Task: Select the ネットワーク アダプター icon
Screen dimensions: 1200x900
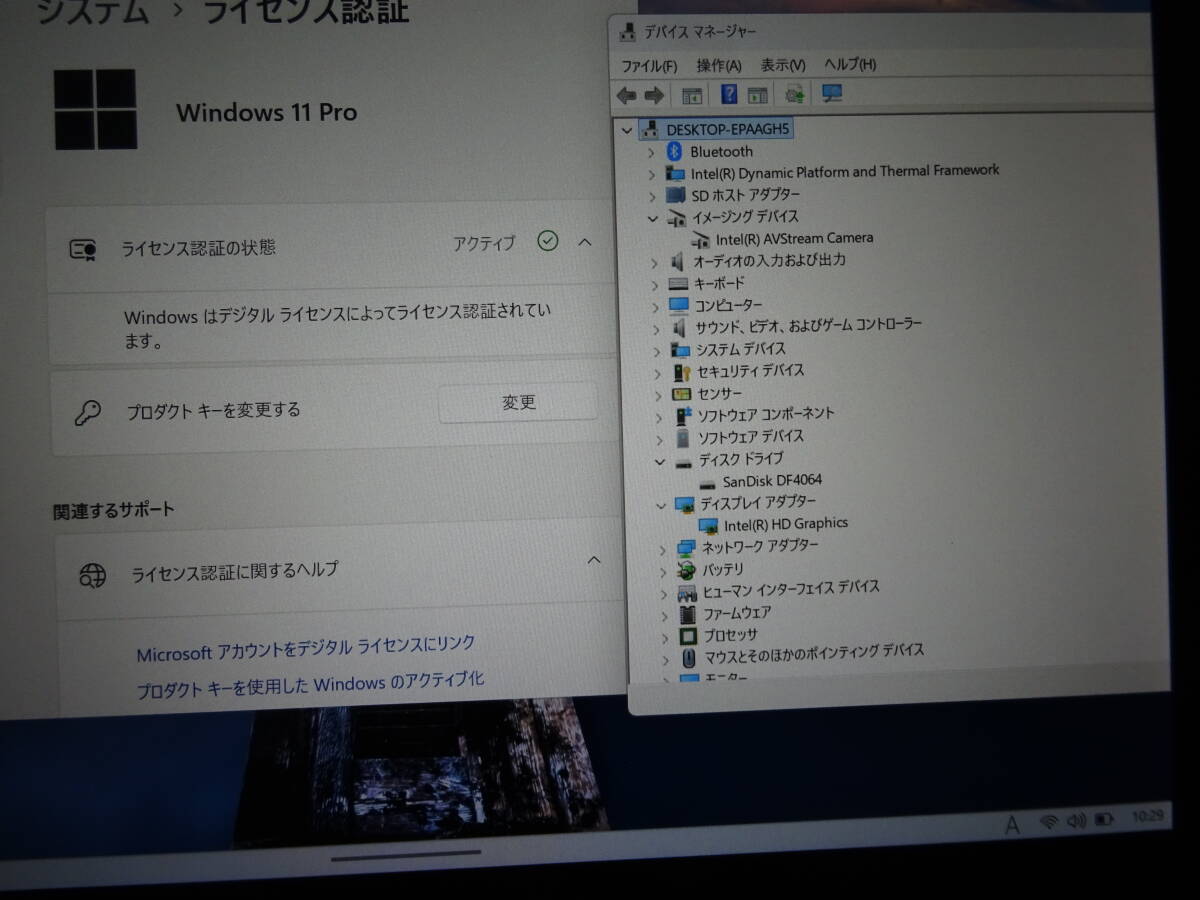Action: click(x=686, y=548)
